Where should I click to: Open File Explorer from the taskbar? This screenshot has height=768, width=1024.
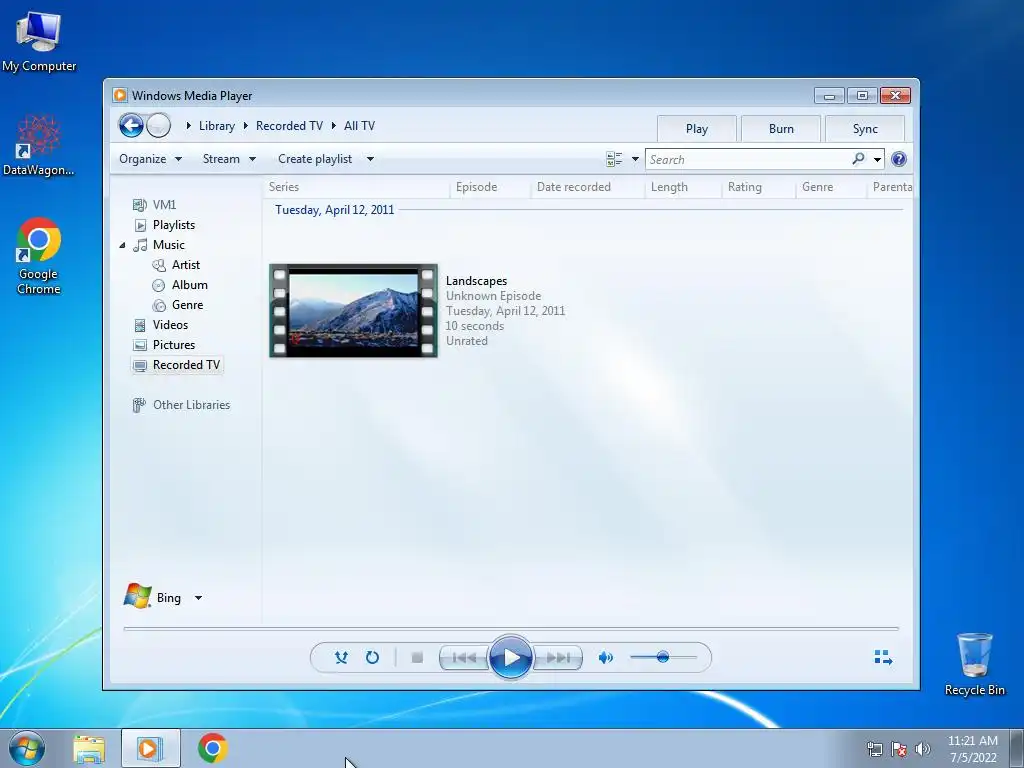tap(89, 749)
